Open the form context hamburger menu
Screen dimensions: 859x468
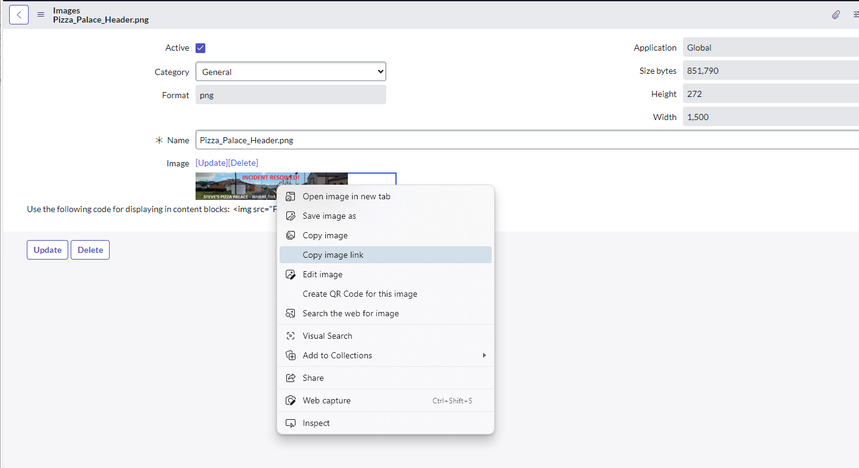(x=41, y=15)
